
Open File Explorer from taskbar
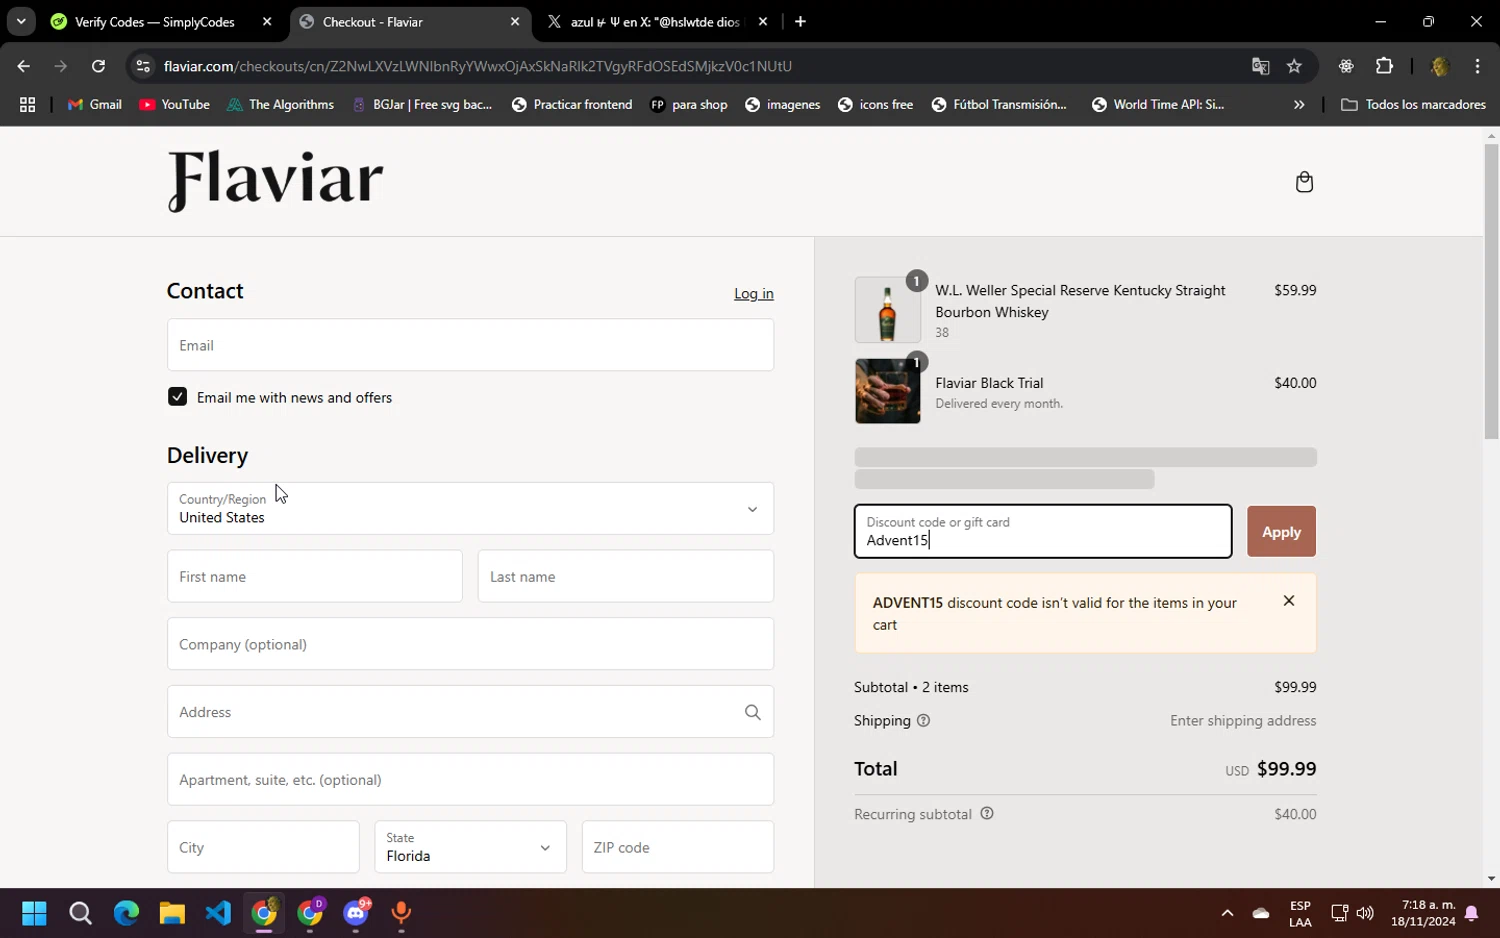point(172,913)
